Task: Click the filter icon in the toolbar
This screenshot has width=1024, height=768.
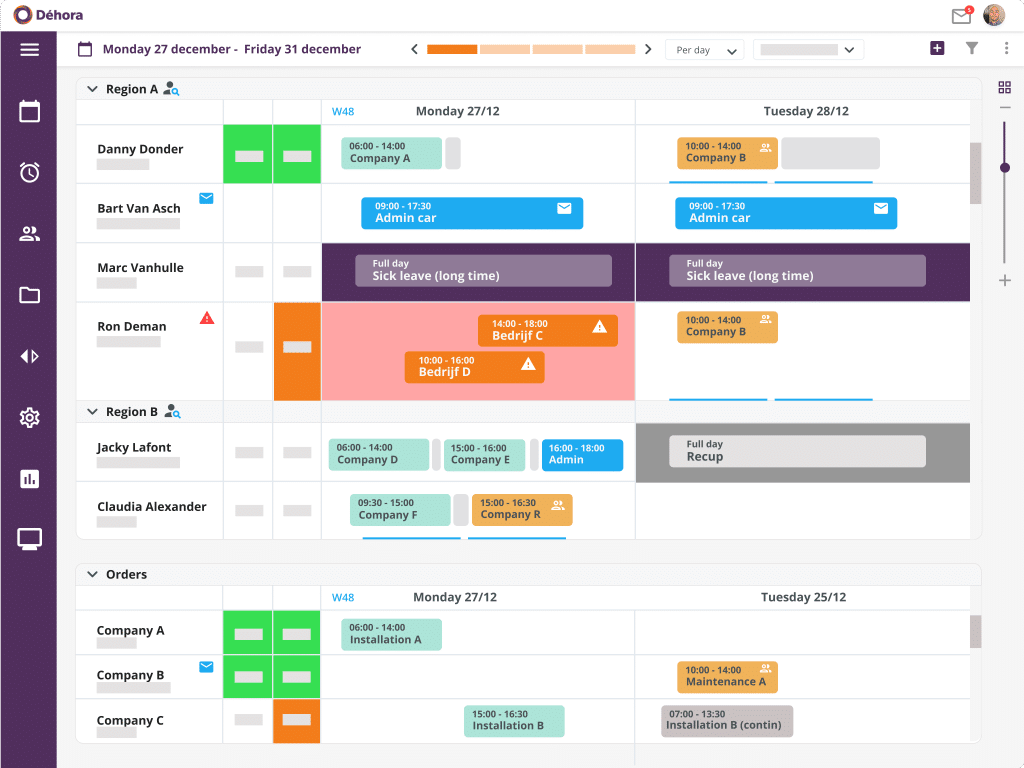Action: [971, 47]
